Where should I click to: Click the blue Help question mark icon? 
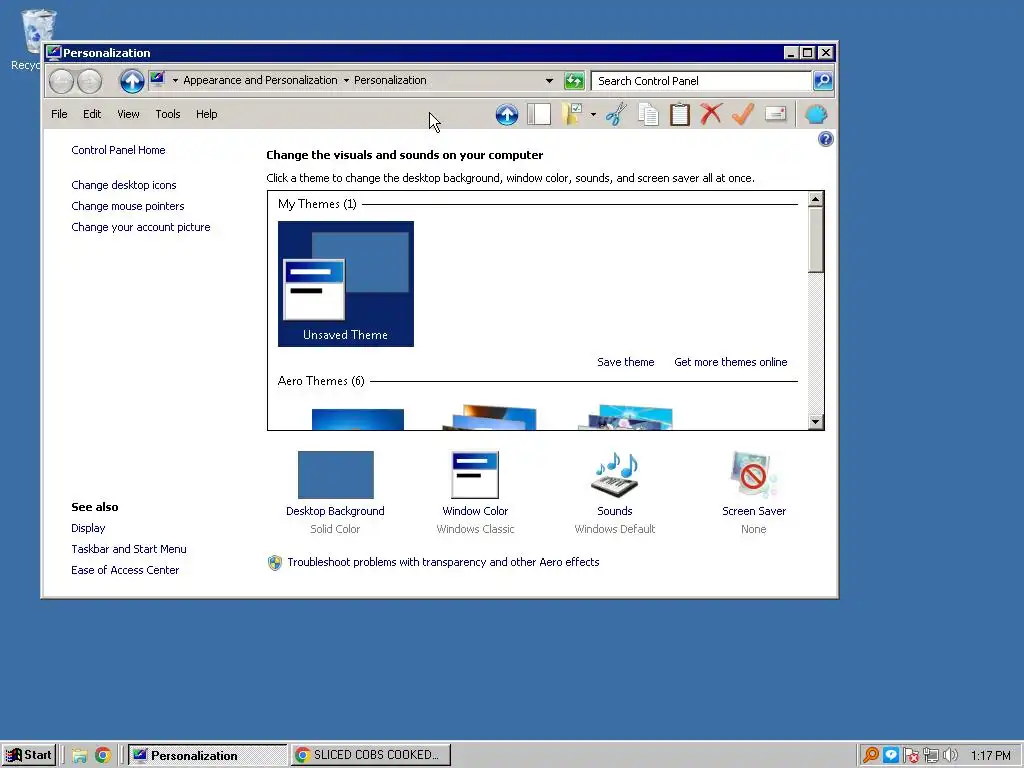pyautogui.click(x=825, y=139)
